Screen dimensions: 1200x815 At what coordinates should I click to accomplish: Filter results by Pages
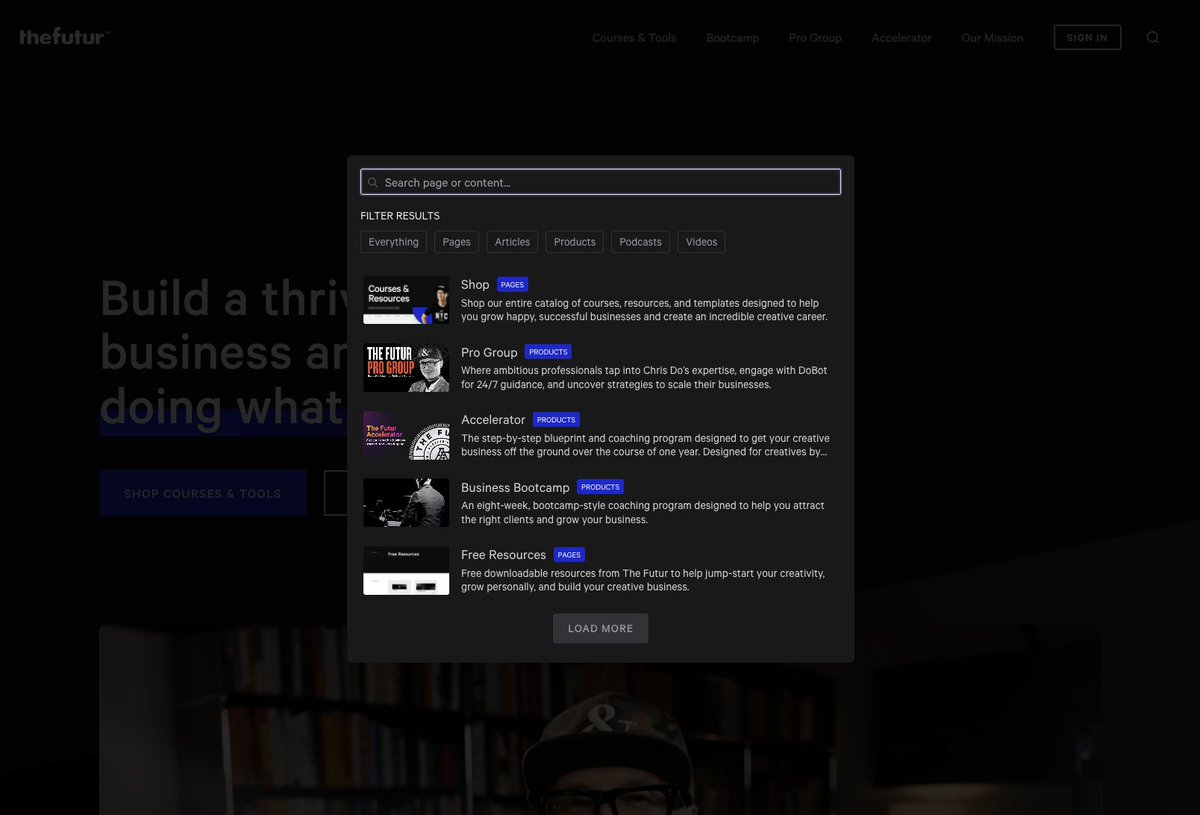(456, 242)
